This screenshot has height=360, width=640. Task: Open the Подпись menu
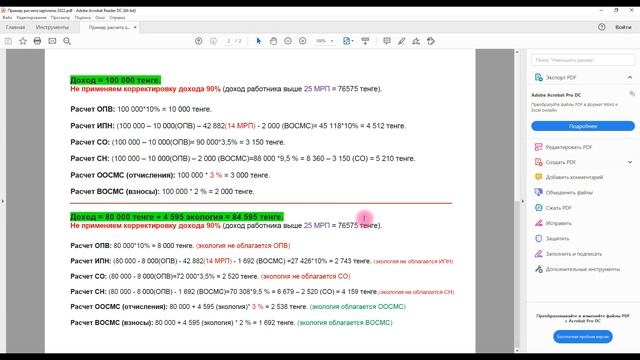point(82,18)
